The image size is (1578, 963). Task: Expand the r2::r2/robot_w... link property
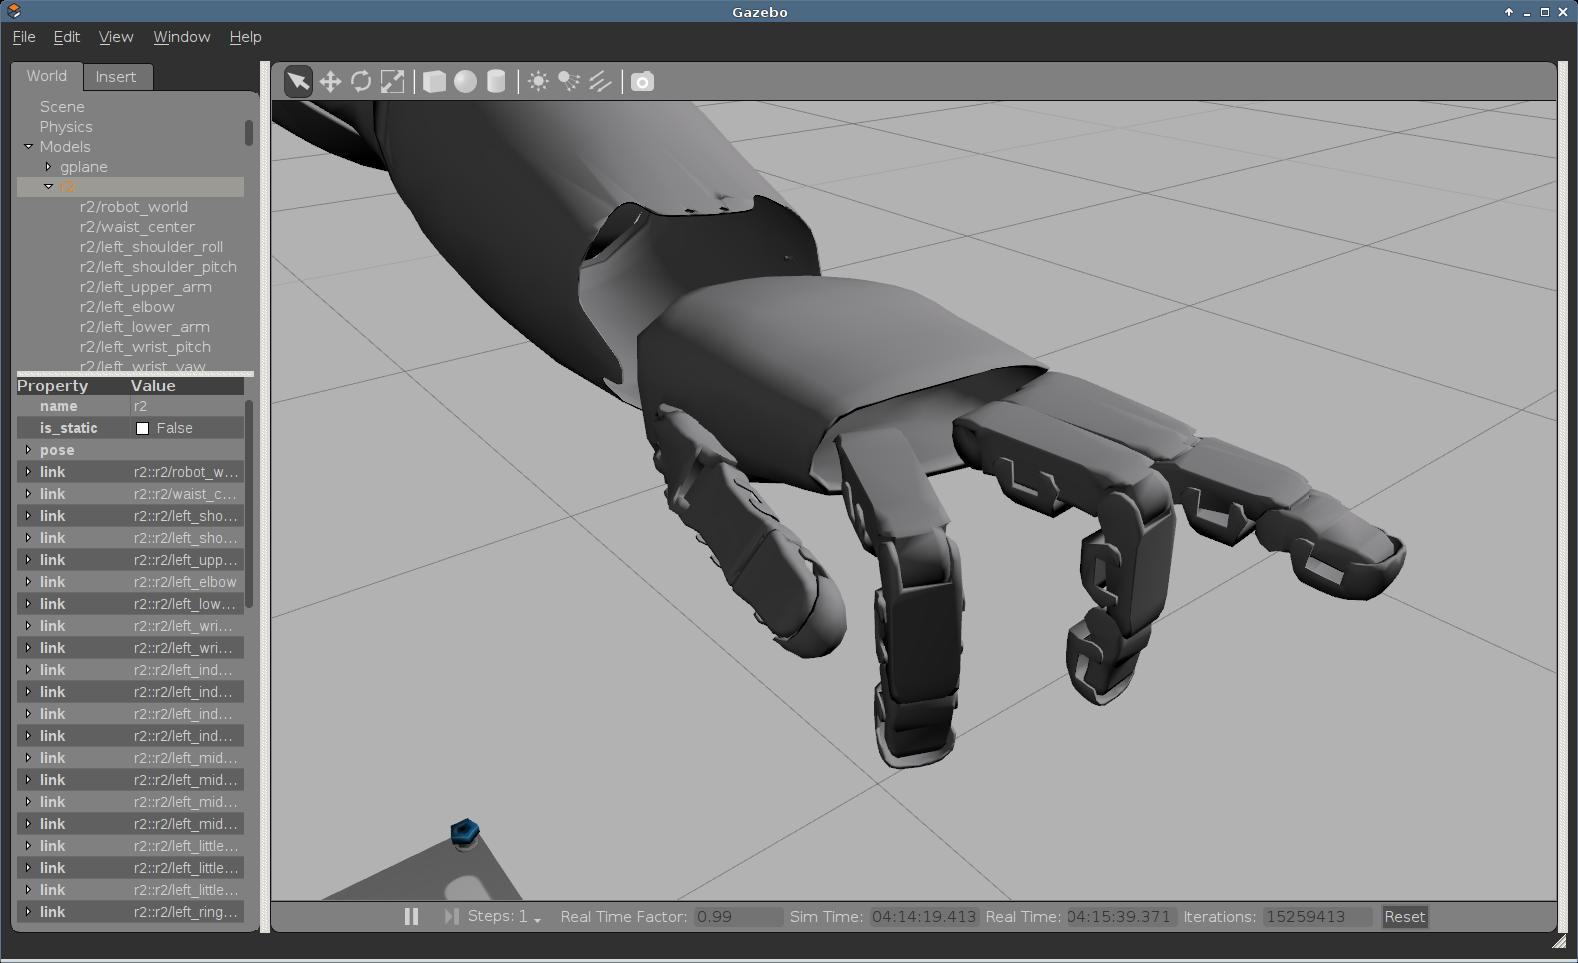pos(28,472)
